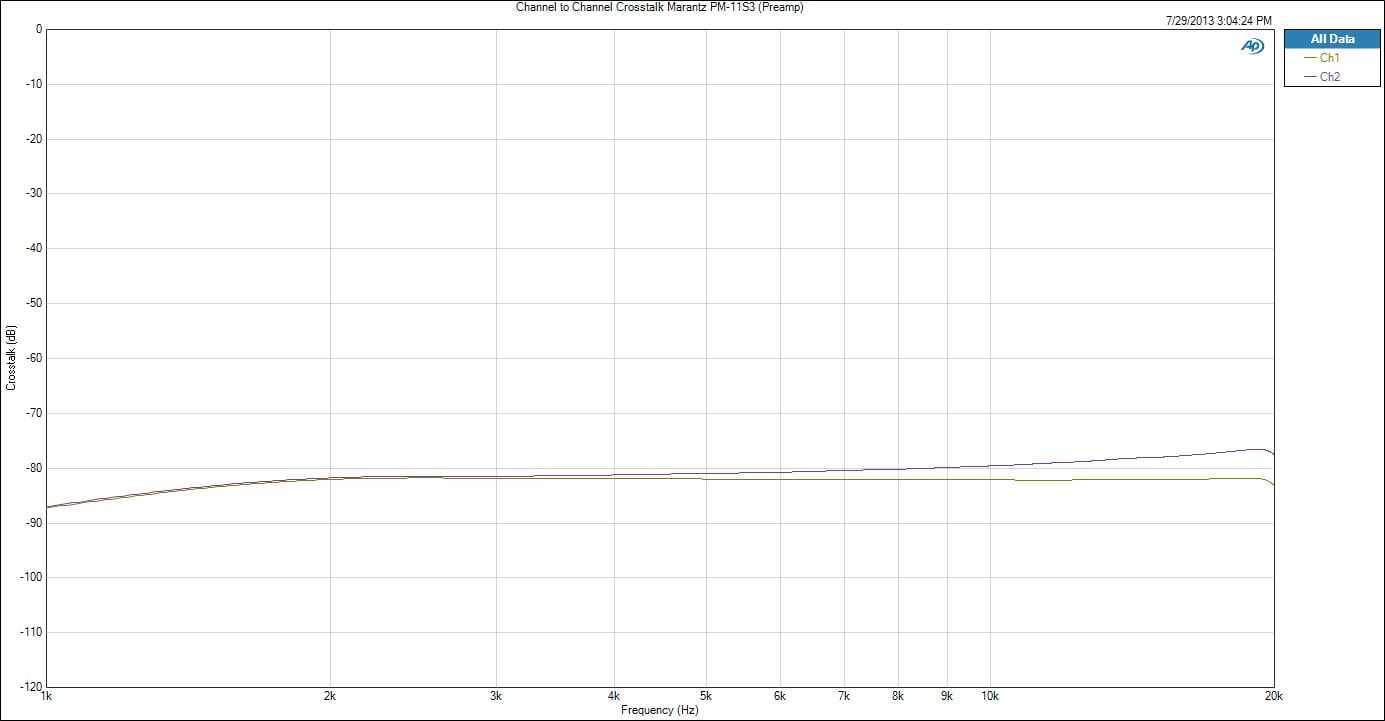
Task: Click the purple Ch2 line swatch in legend
Action: (1311, 76)
